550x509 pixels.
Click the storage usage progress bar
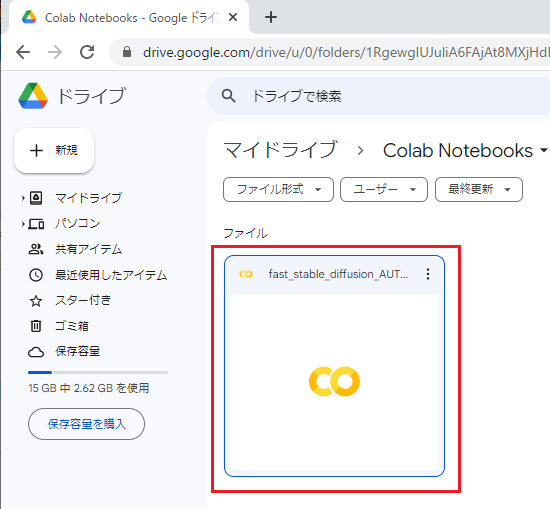[98, 372]
